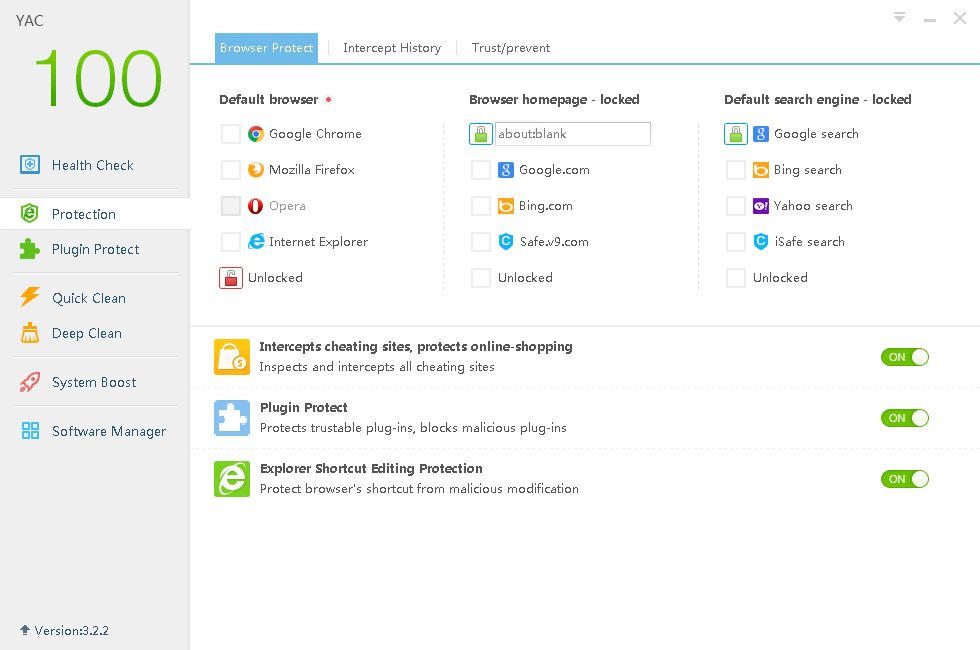The width and height of the screenshot is (980, 650).
Task: Open System Boost rocket icon
Action: (x=30, y=382)
